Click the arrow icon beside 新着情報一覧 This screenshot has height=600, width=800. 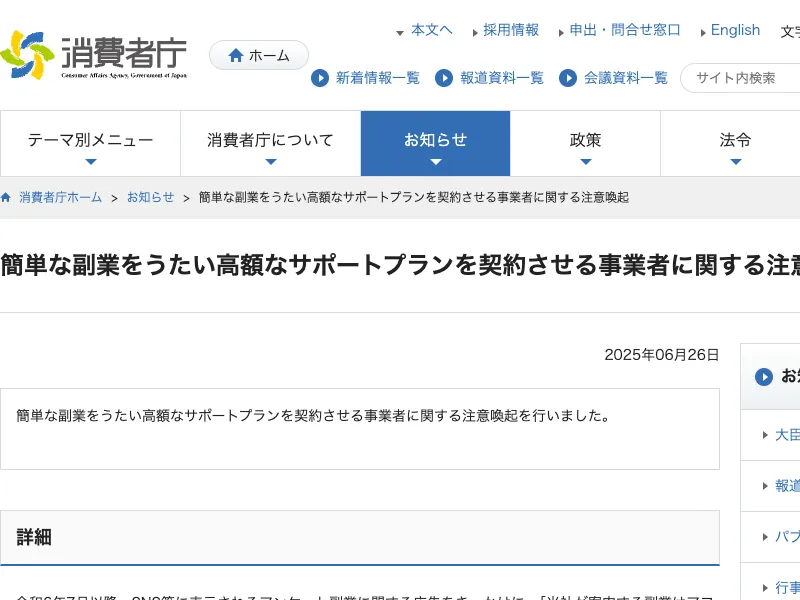click(320, 78)
